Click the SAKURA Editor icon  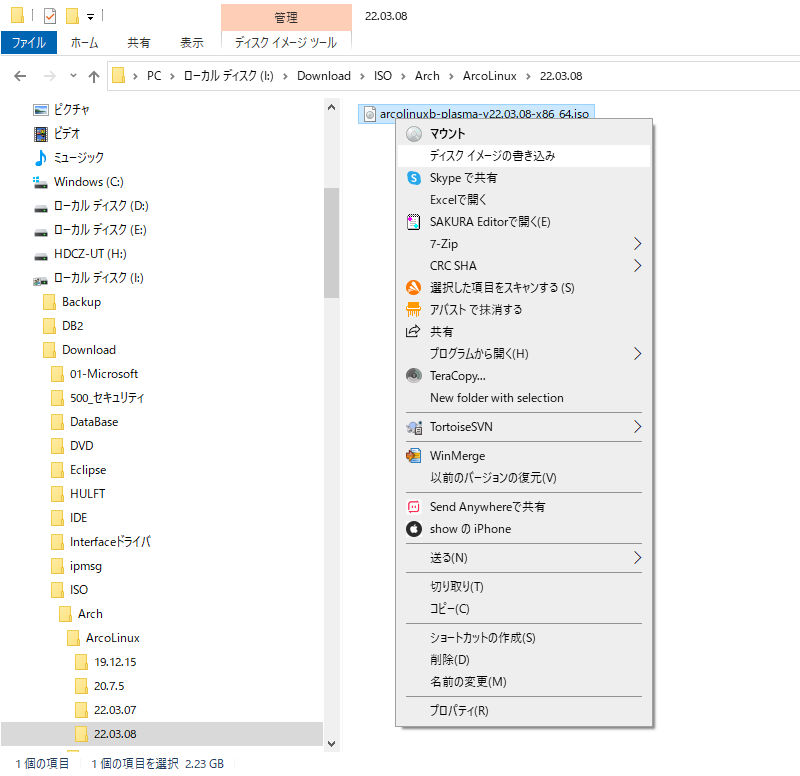point(414,221)
